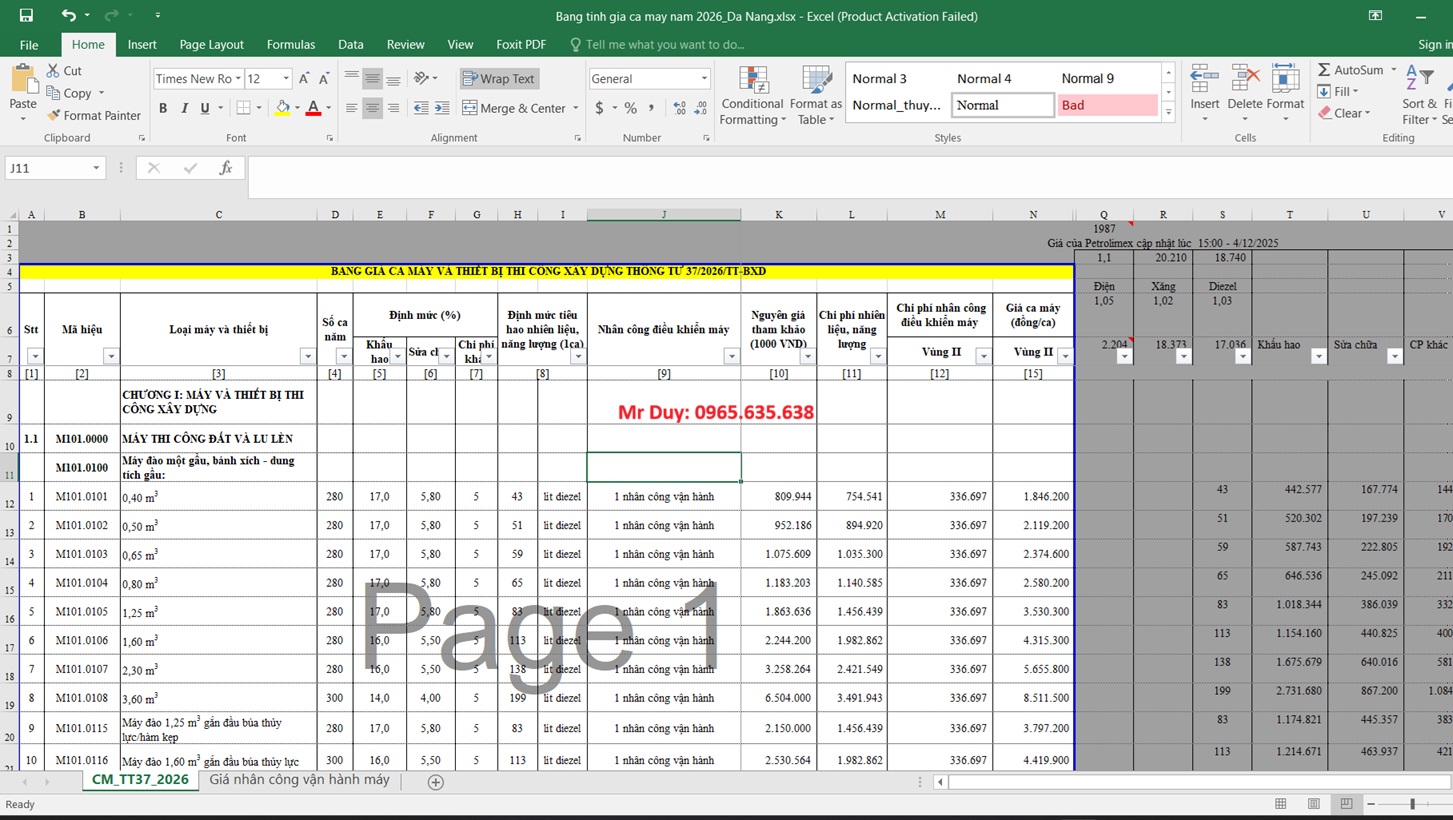
Task: Toggle Wrap Text
Action: click(x=498, y=78)
